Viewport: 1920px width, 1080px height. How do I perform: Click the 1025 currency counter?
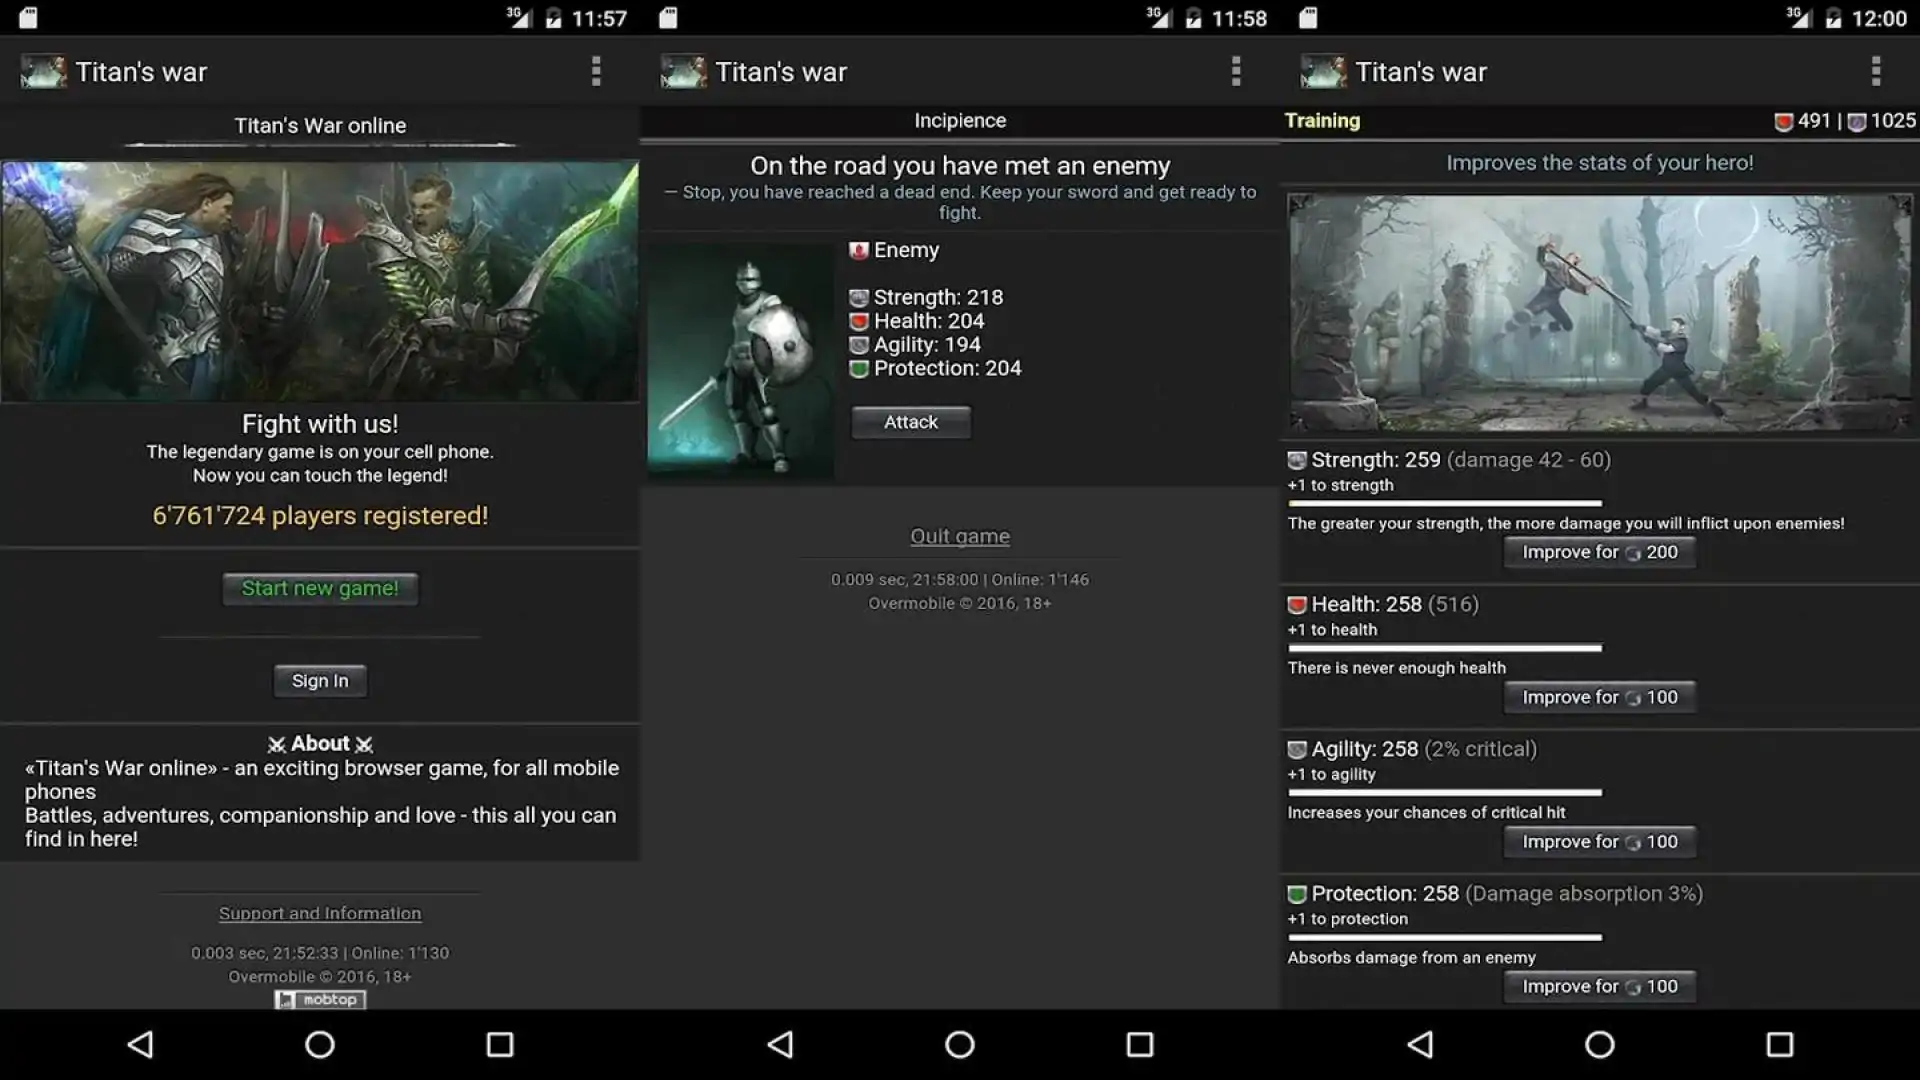point(1882,121)
